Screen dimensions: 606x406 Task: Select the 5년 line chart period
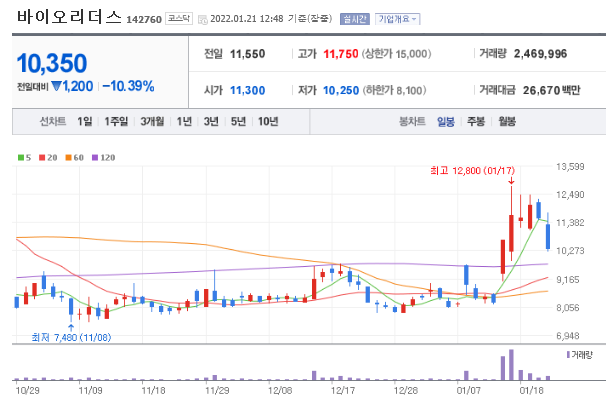tap(238, 122)
